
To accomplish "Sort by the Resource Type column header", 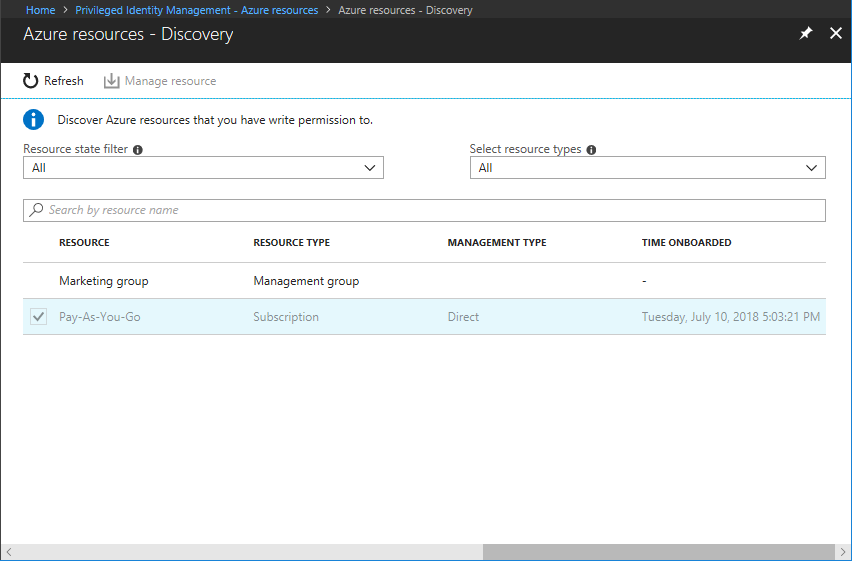I will tap(291, 243).
